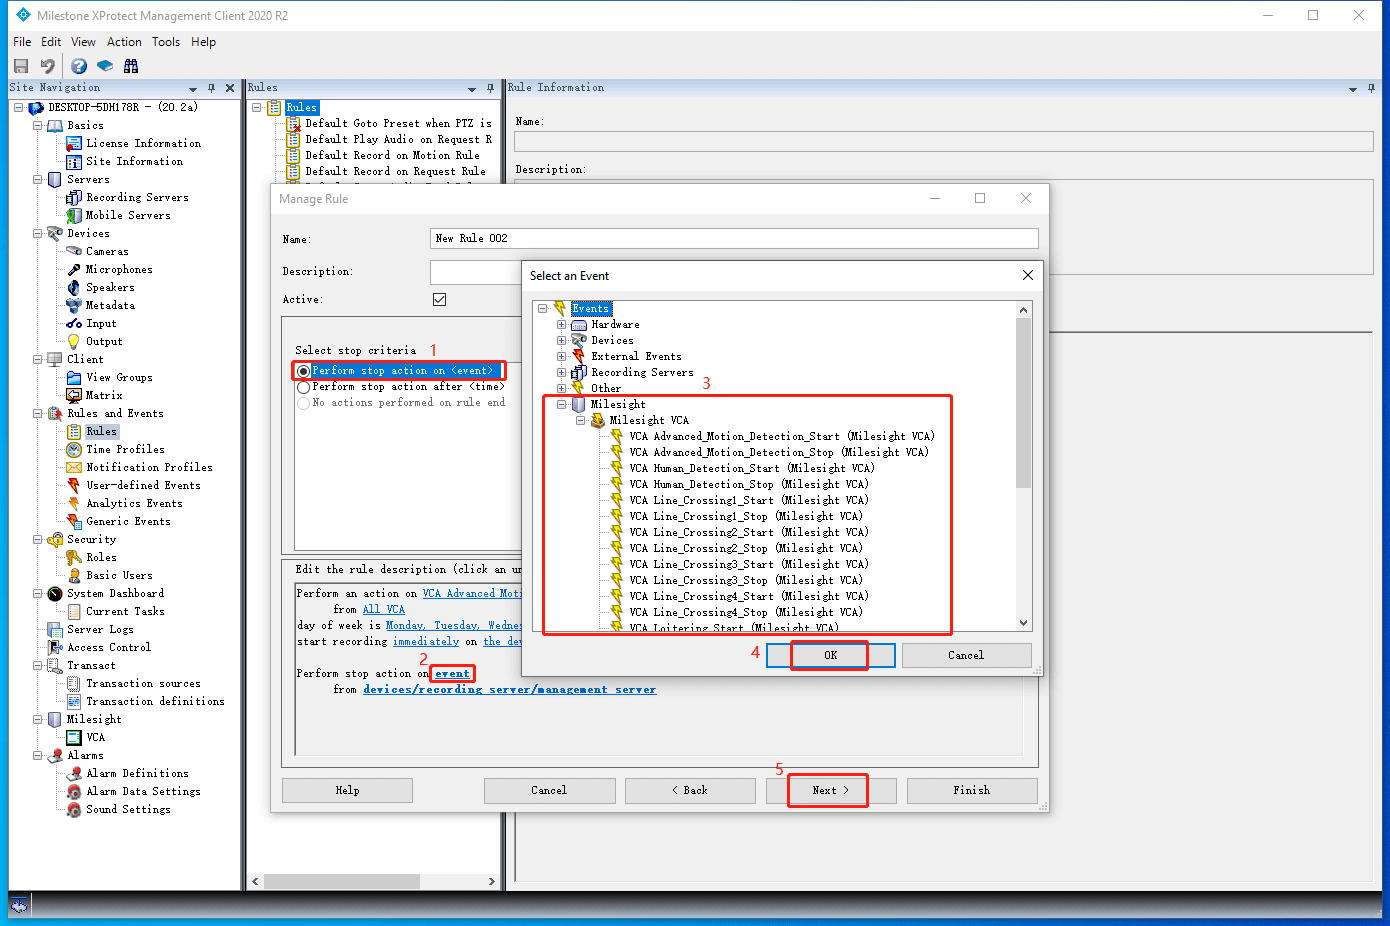
Task: Collapse the Basics node in Site Navigation
Action: (37, 125)
